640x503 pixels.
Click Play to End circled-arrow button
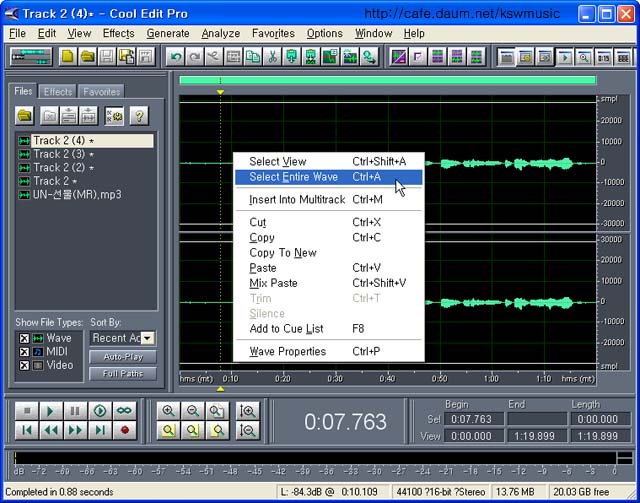click(x=100, y=411)
